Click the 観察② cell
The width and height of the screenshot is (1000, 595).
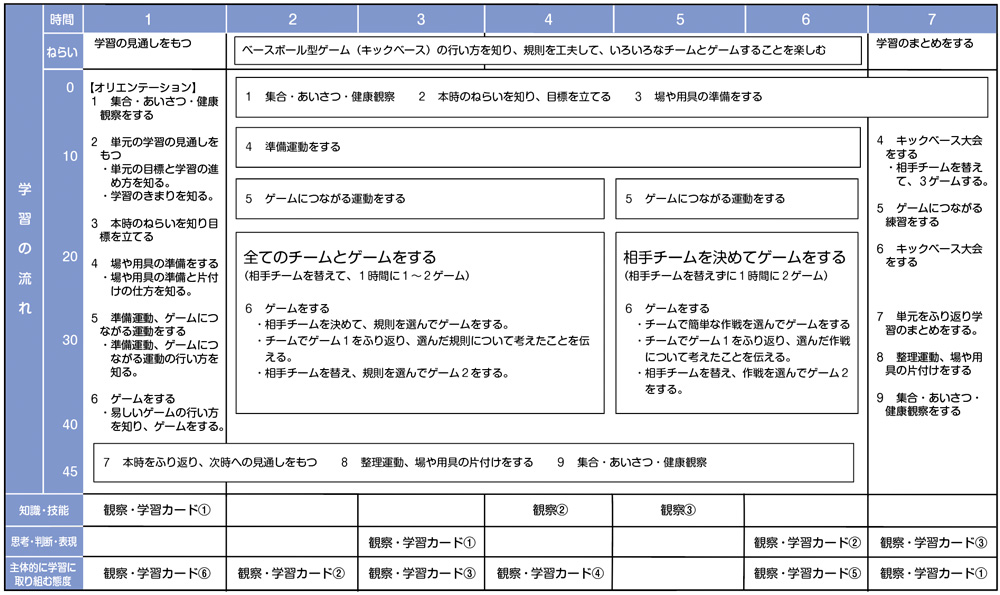coord(550,510)
